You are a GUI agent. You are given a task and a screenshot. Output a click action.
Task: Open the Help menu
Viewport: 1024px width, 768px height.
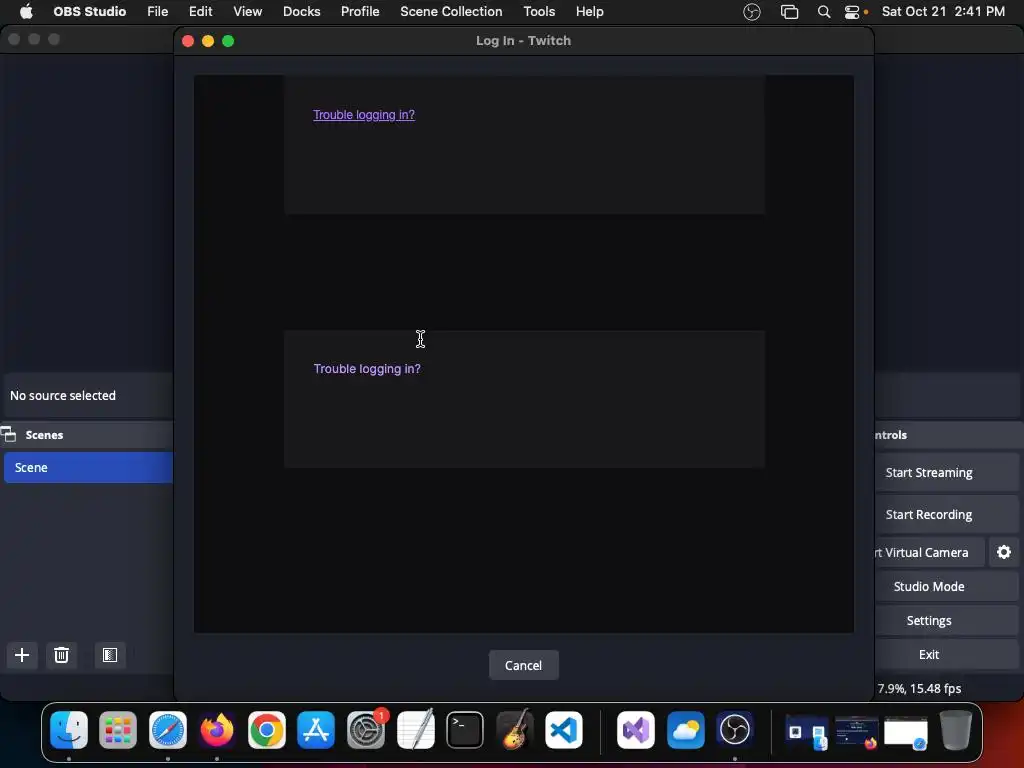[x=589, y=11]
